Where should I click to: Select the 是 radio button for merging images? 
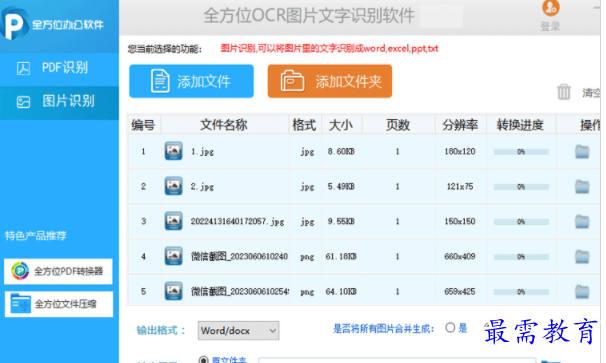[450, 328]
